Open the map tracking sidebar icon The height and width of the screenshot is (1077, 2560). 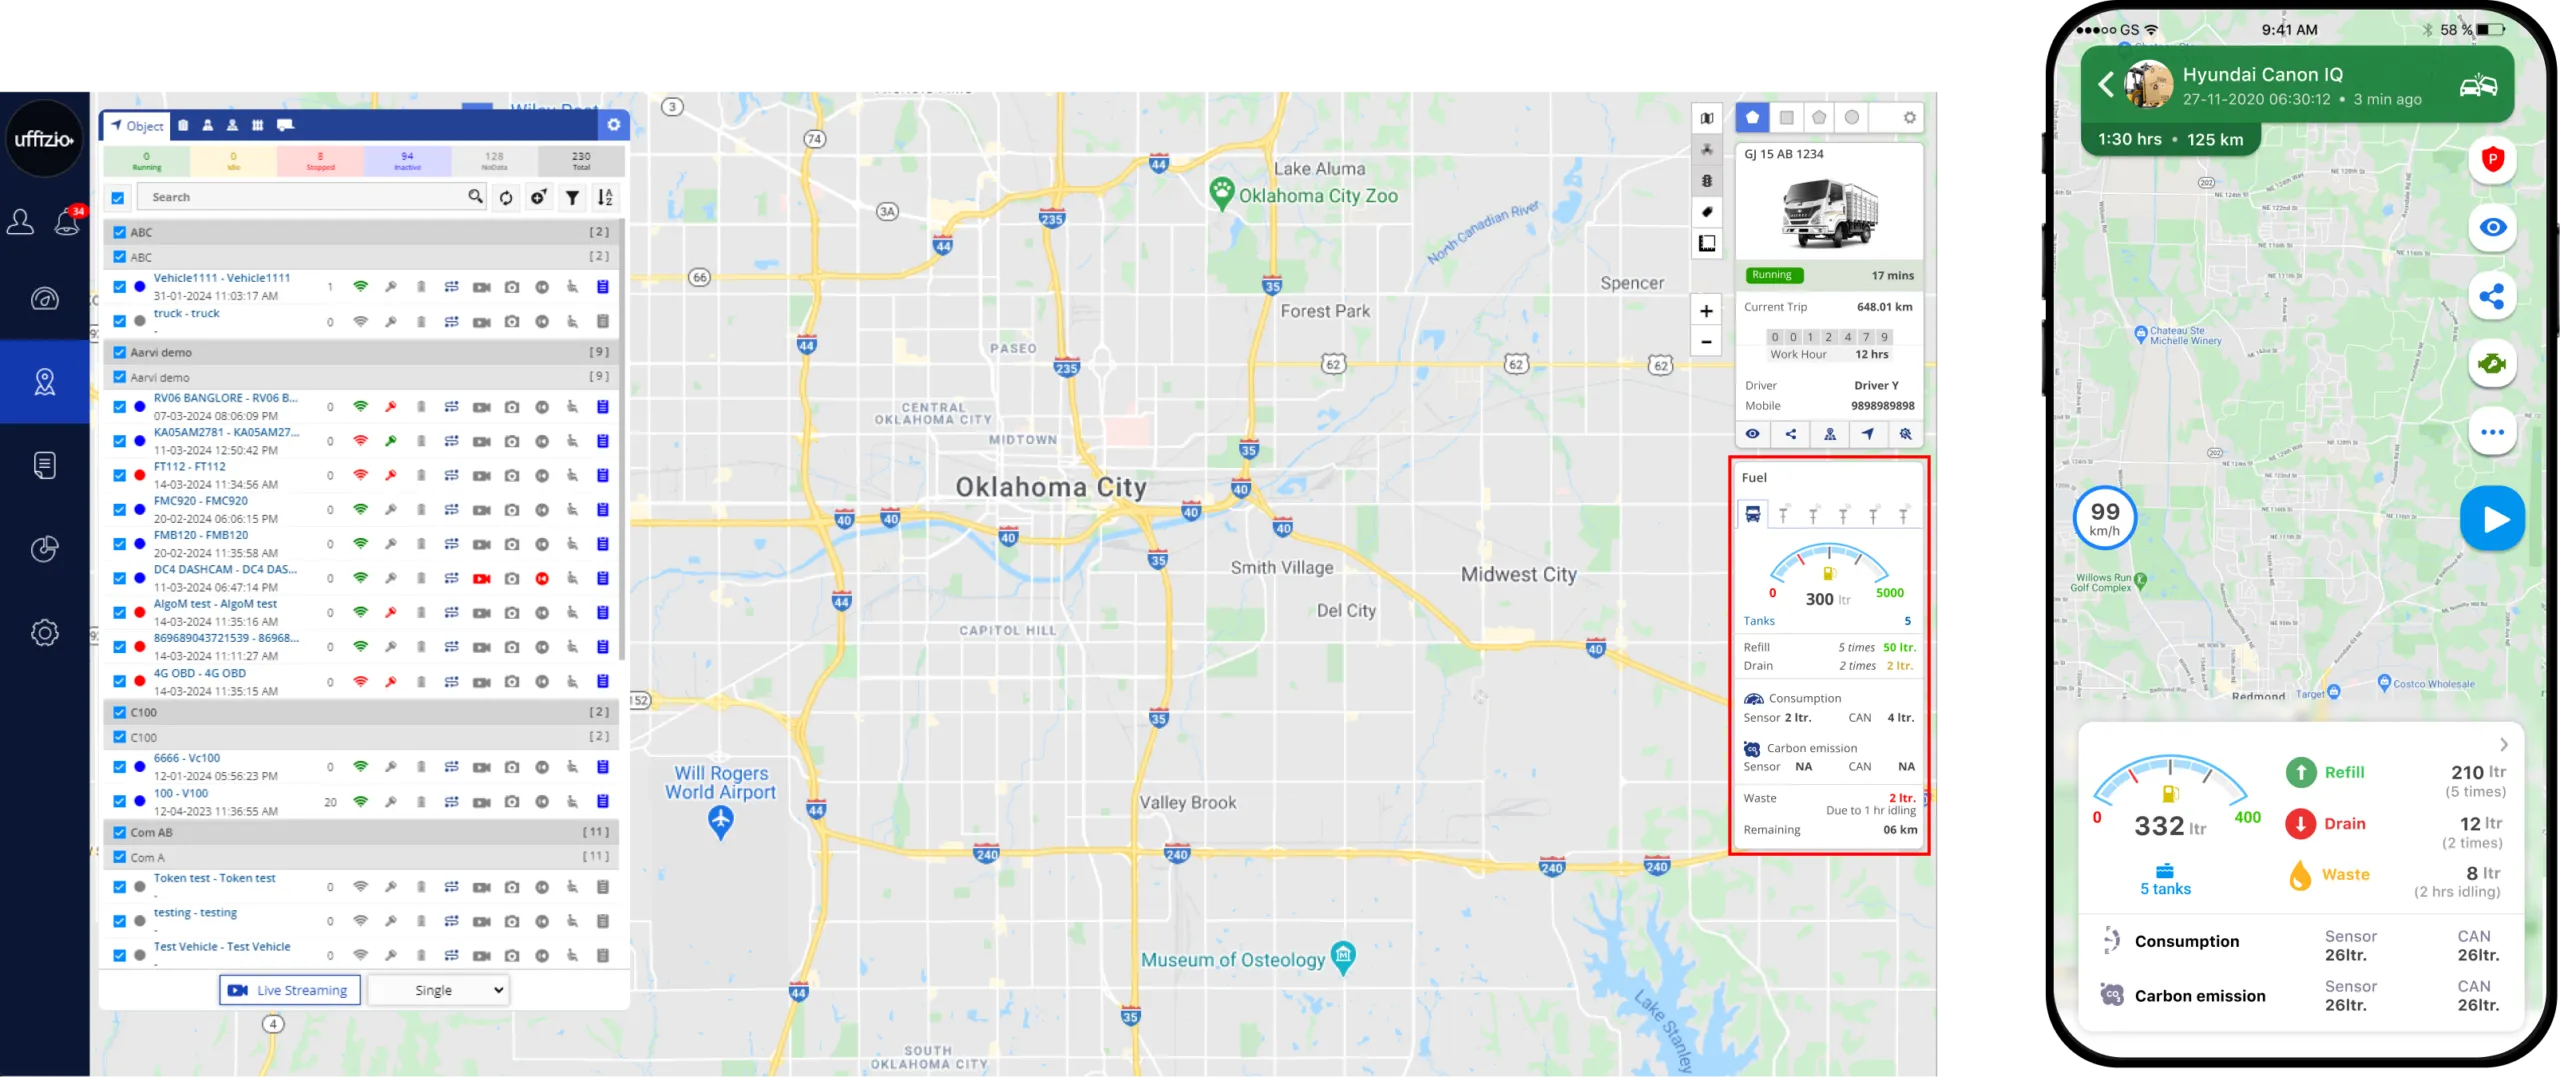coord(45,382)
